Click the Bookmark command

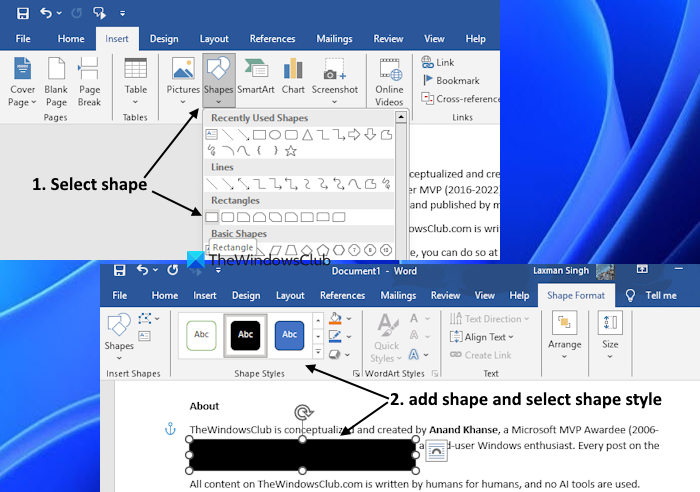coord(451,80)
